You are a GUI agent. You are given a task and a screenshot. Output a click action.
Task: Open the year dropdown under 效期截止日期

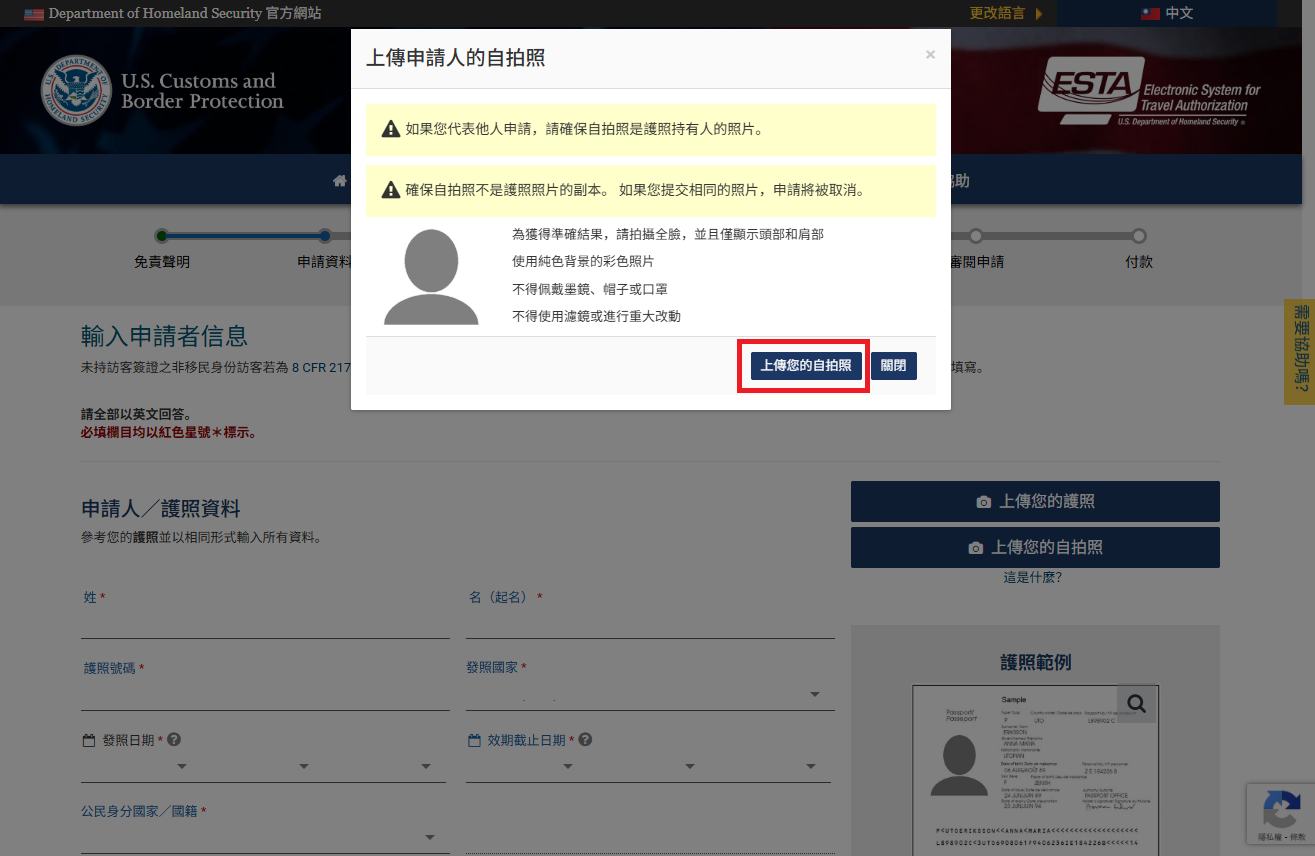[x=809, y=765]
